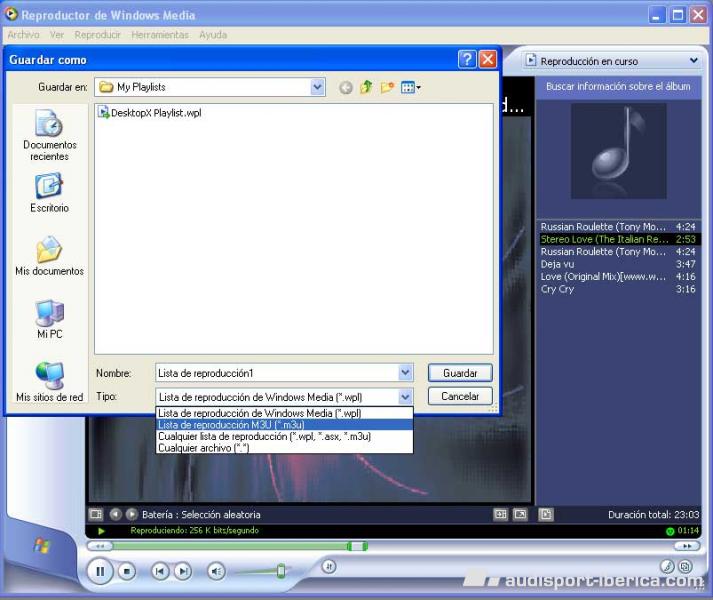Open the Ver menu
The image size is (713, 600).
[57, 35]
